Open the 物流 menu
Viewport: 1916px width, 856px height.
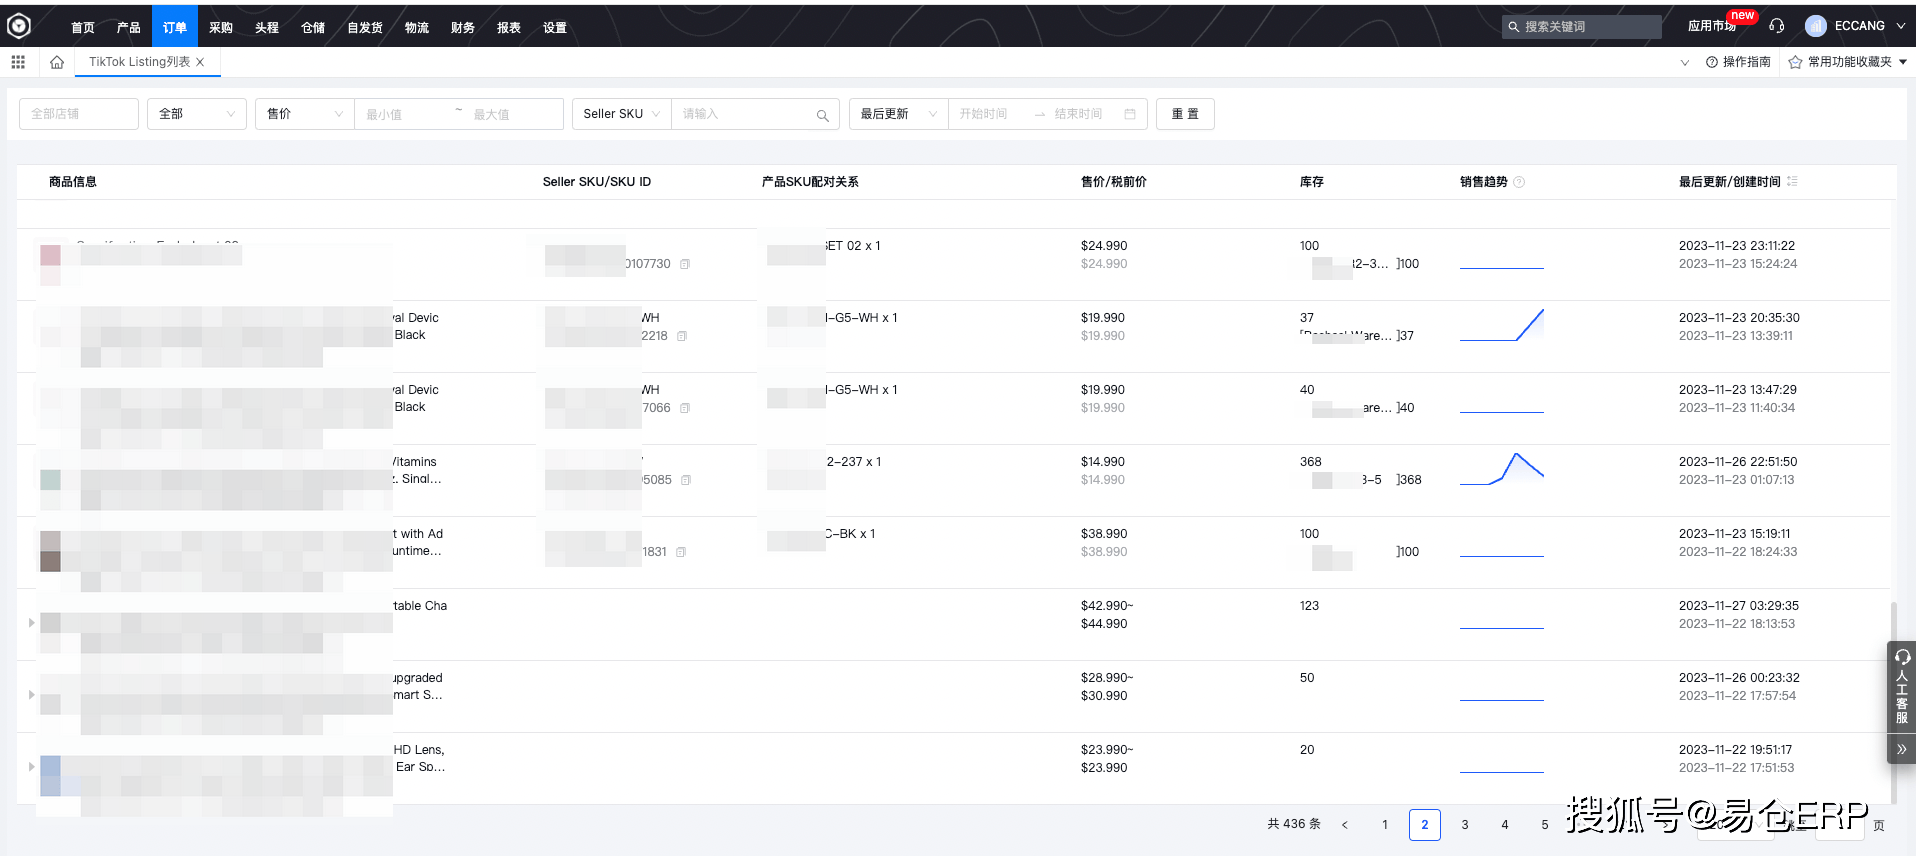pyautogui.click(x=417, y=27)
